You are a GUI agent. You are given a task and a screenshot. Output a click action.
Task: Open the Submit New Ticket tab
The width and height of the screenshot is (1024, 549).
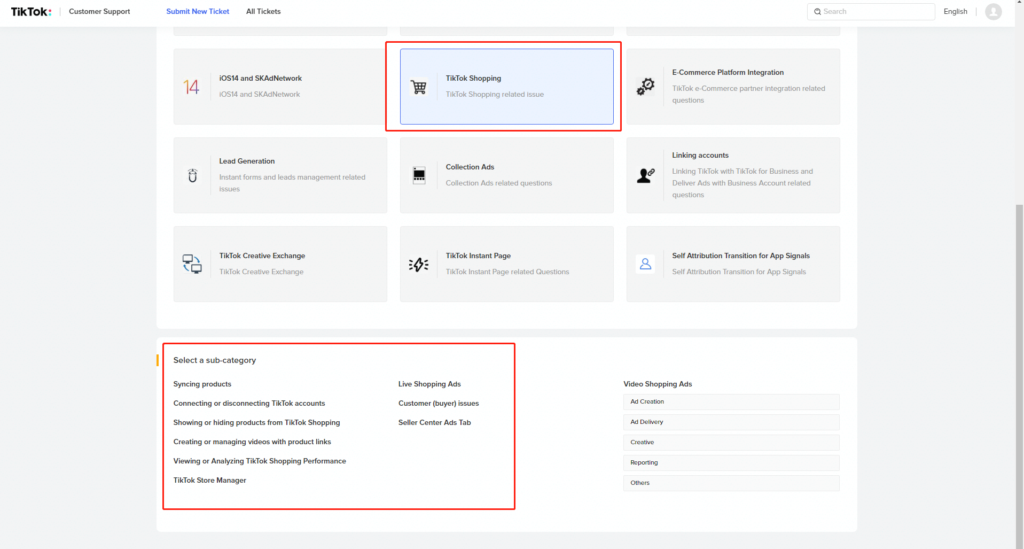(x=197, y=12)
